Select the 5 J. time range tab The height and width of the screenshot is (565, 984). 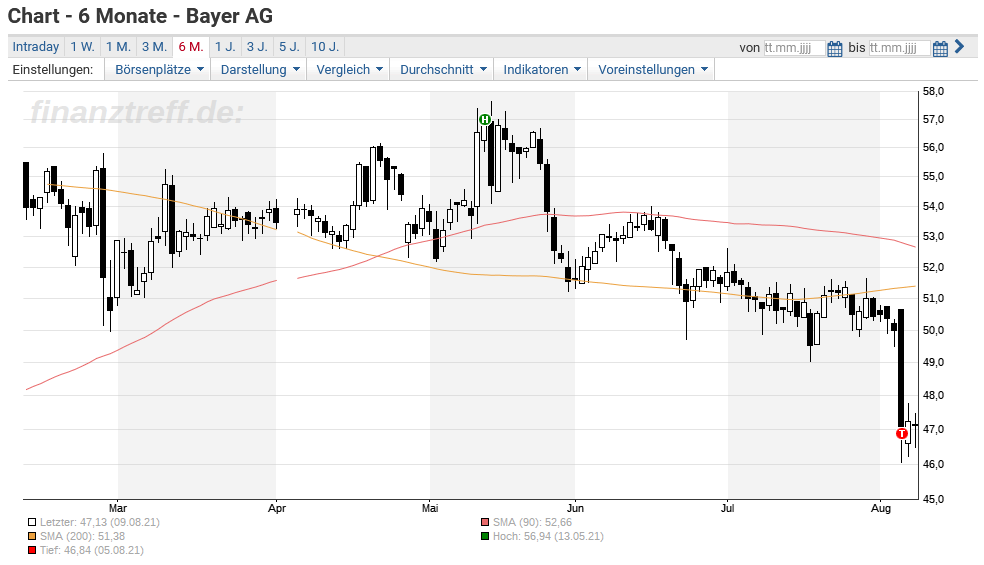[x=289, y=46]
